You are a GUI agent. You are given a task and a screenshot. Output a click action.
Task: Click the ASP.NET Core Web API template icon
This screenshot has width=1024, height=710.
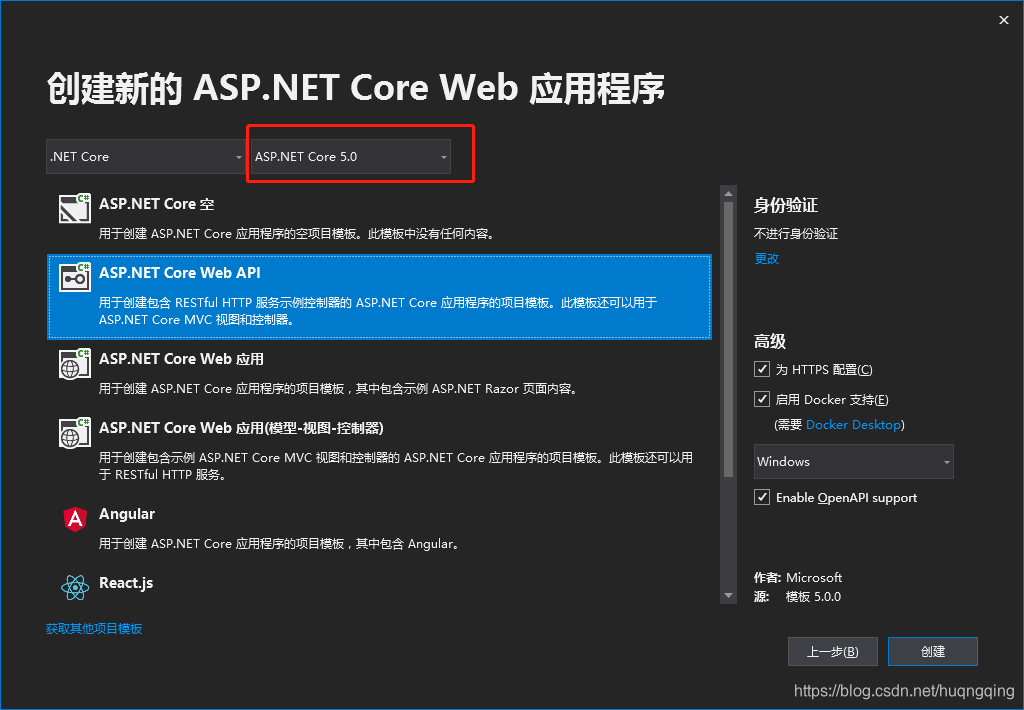pyautogui.click(x=74, y=278)
